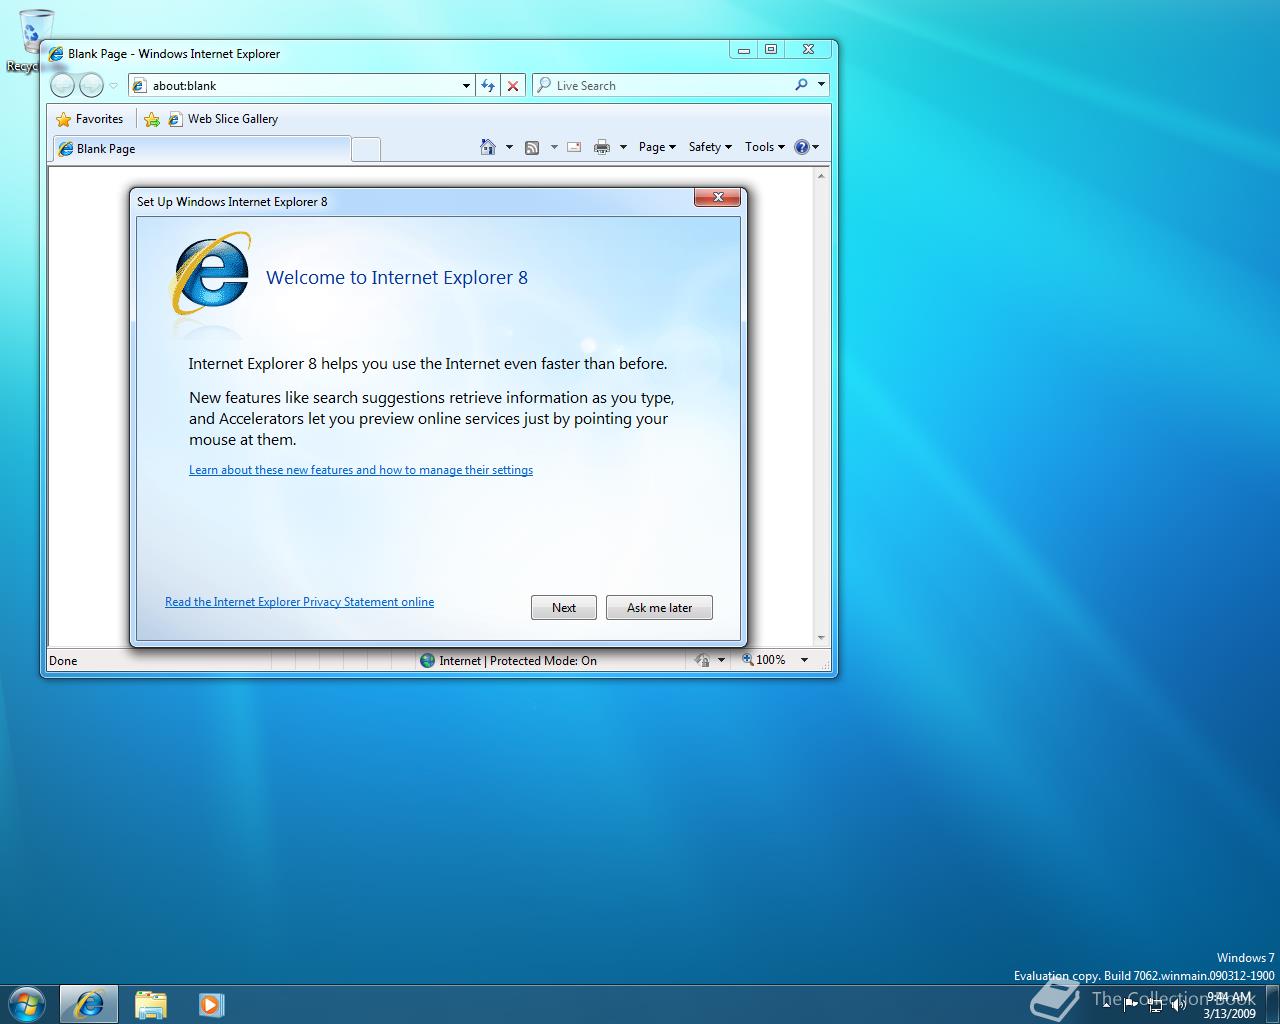Click the Done status bar text
Image resolution: width=1280 pixels, height=1024 pixels.
tap(63, 661)
